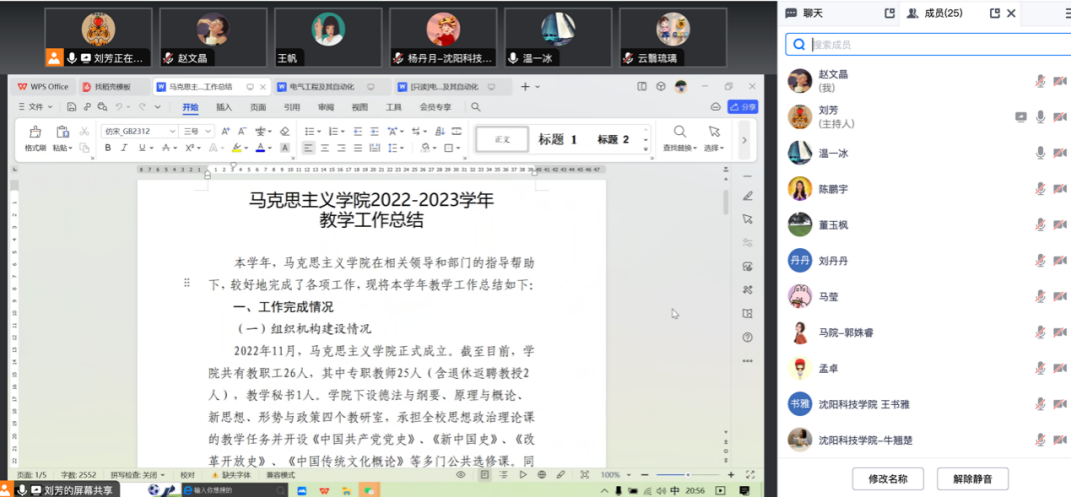Click the bulleted list icon
Image resolution: width=1071 pixels, height=497 pixels.
[309, 131]
